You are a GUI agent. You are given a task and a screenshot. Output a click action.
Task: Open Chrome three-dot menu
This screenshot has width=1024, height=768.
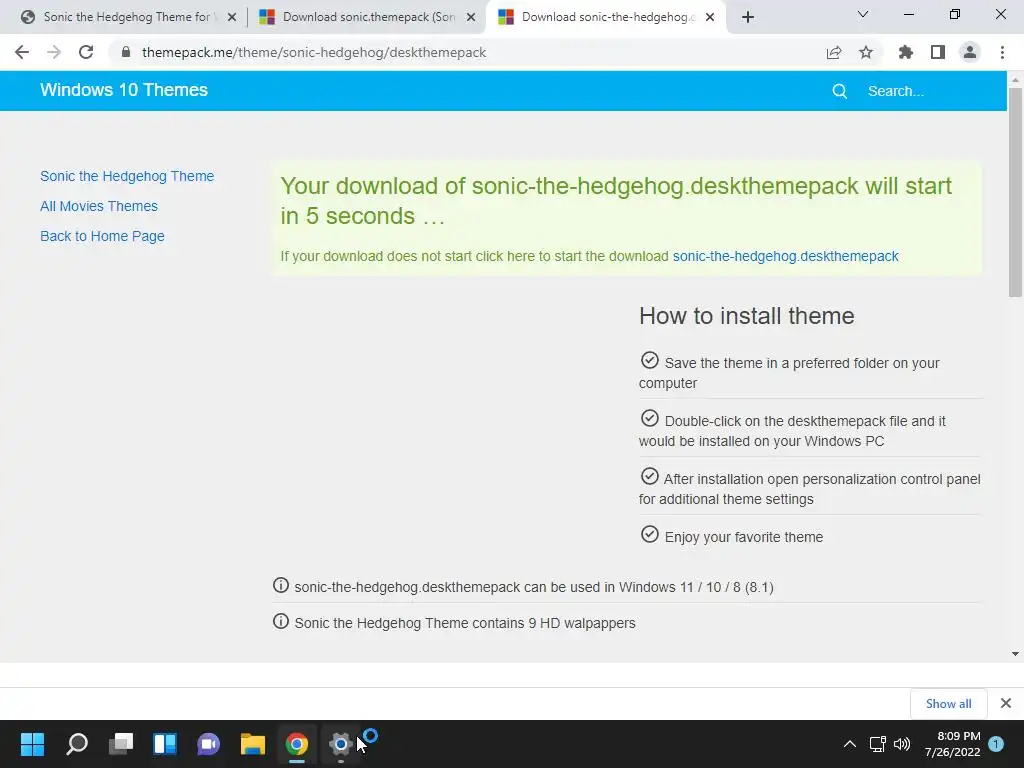[x=1002, y=52]
